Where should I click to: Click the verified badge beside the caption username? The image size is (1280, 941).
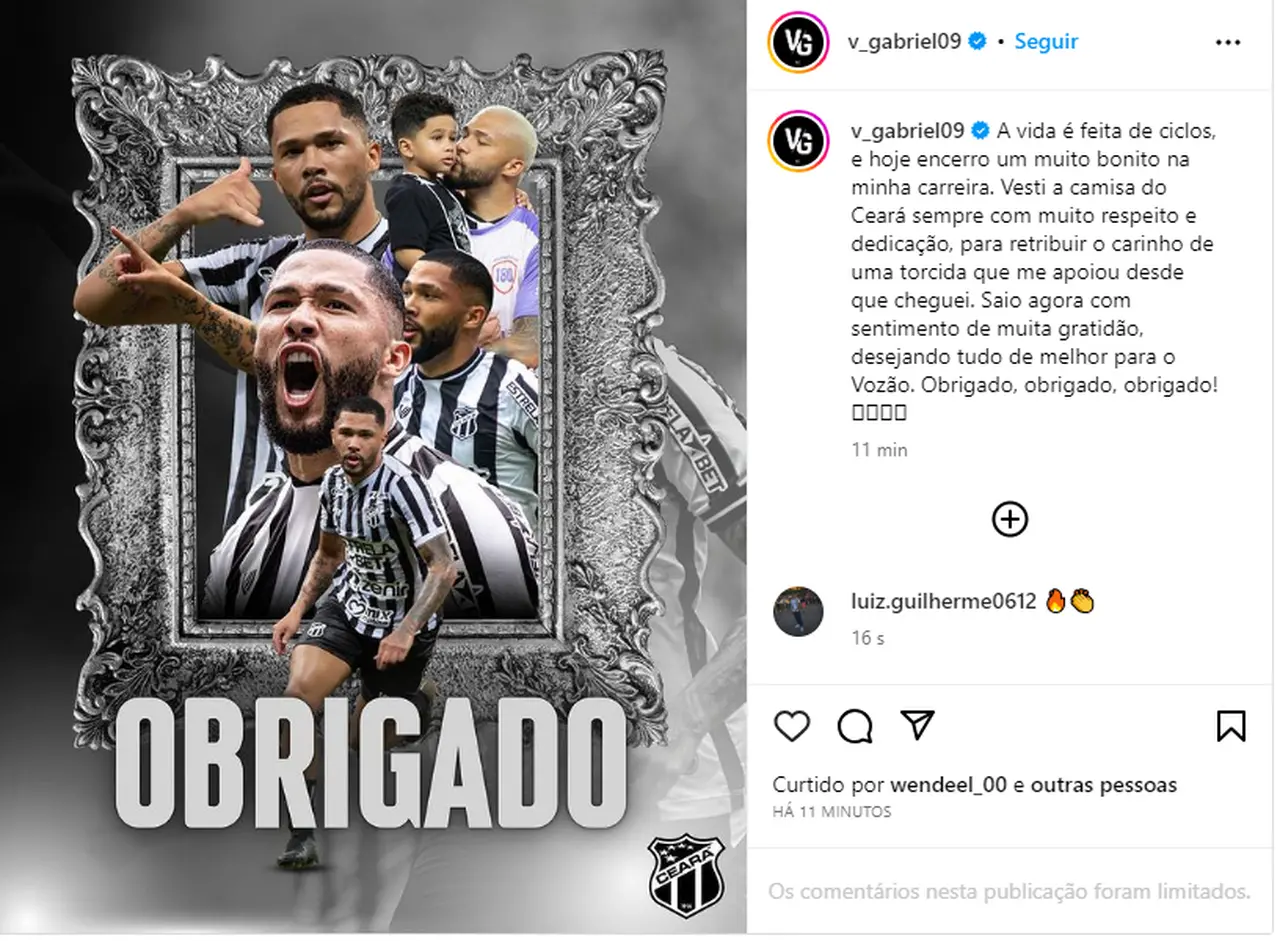[x=977, y=131]
